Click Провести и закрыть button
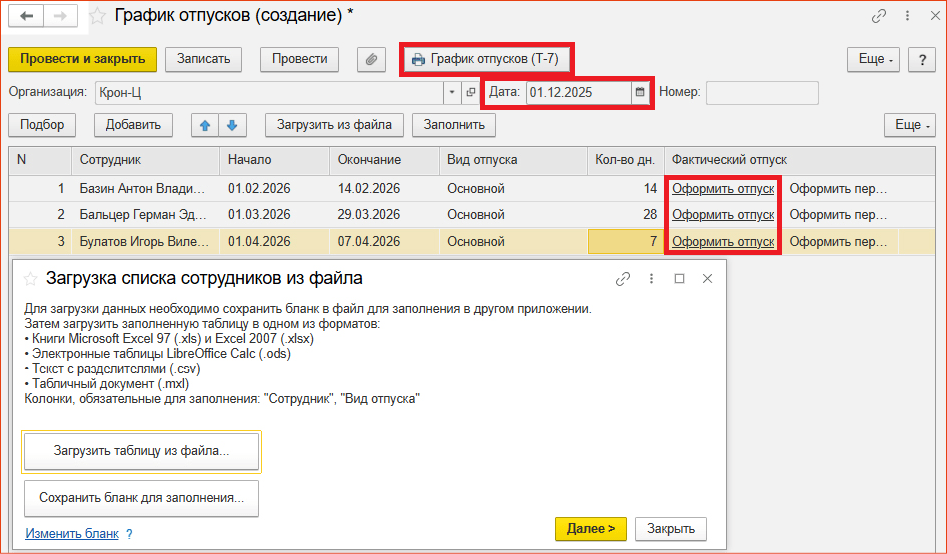 (82, 59)
